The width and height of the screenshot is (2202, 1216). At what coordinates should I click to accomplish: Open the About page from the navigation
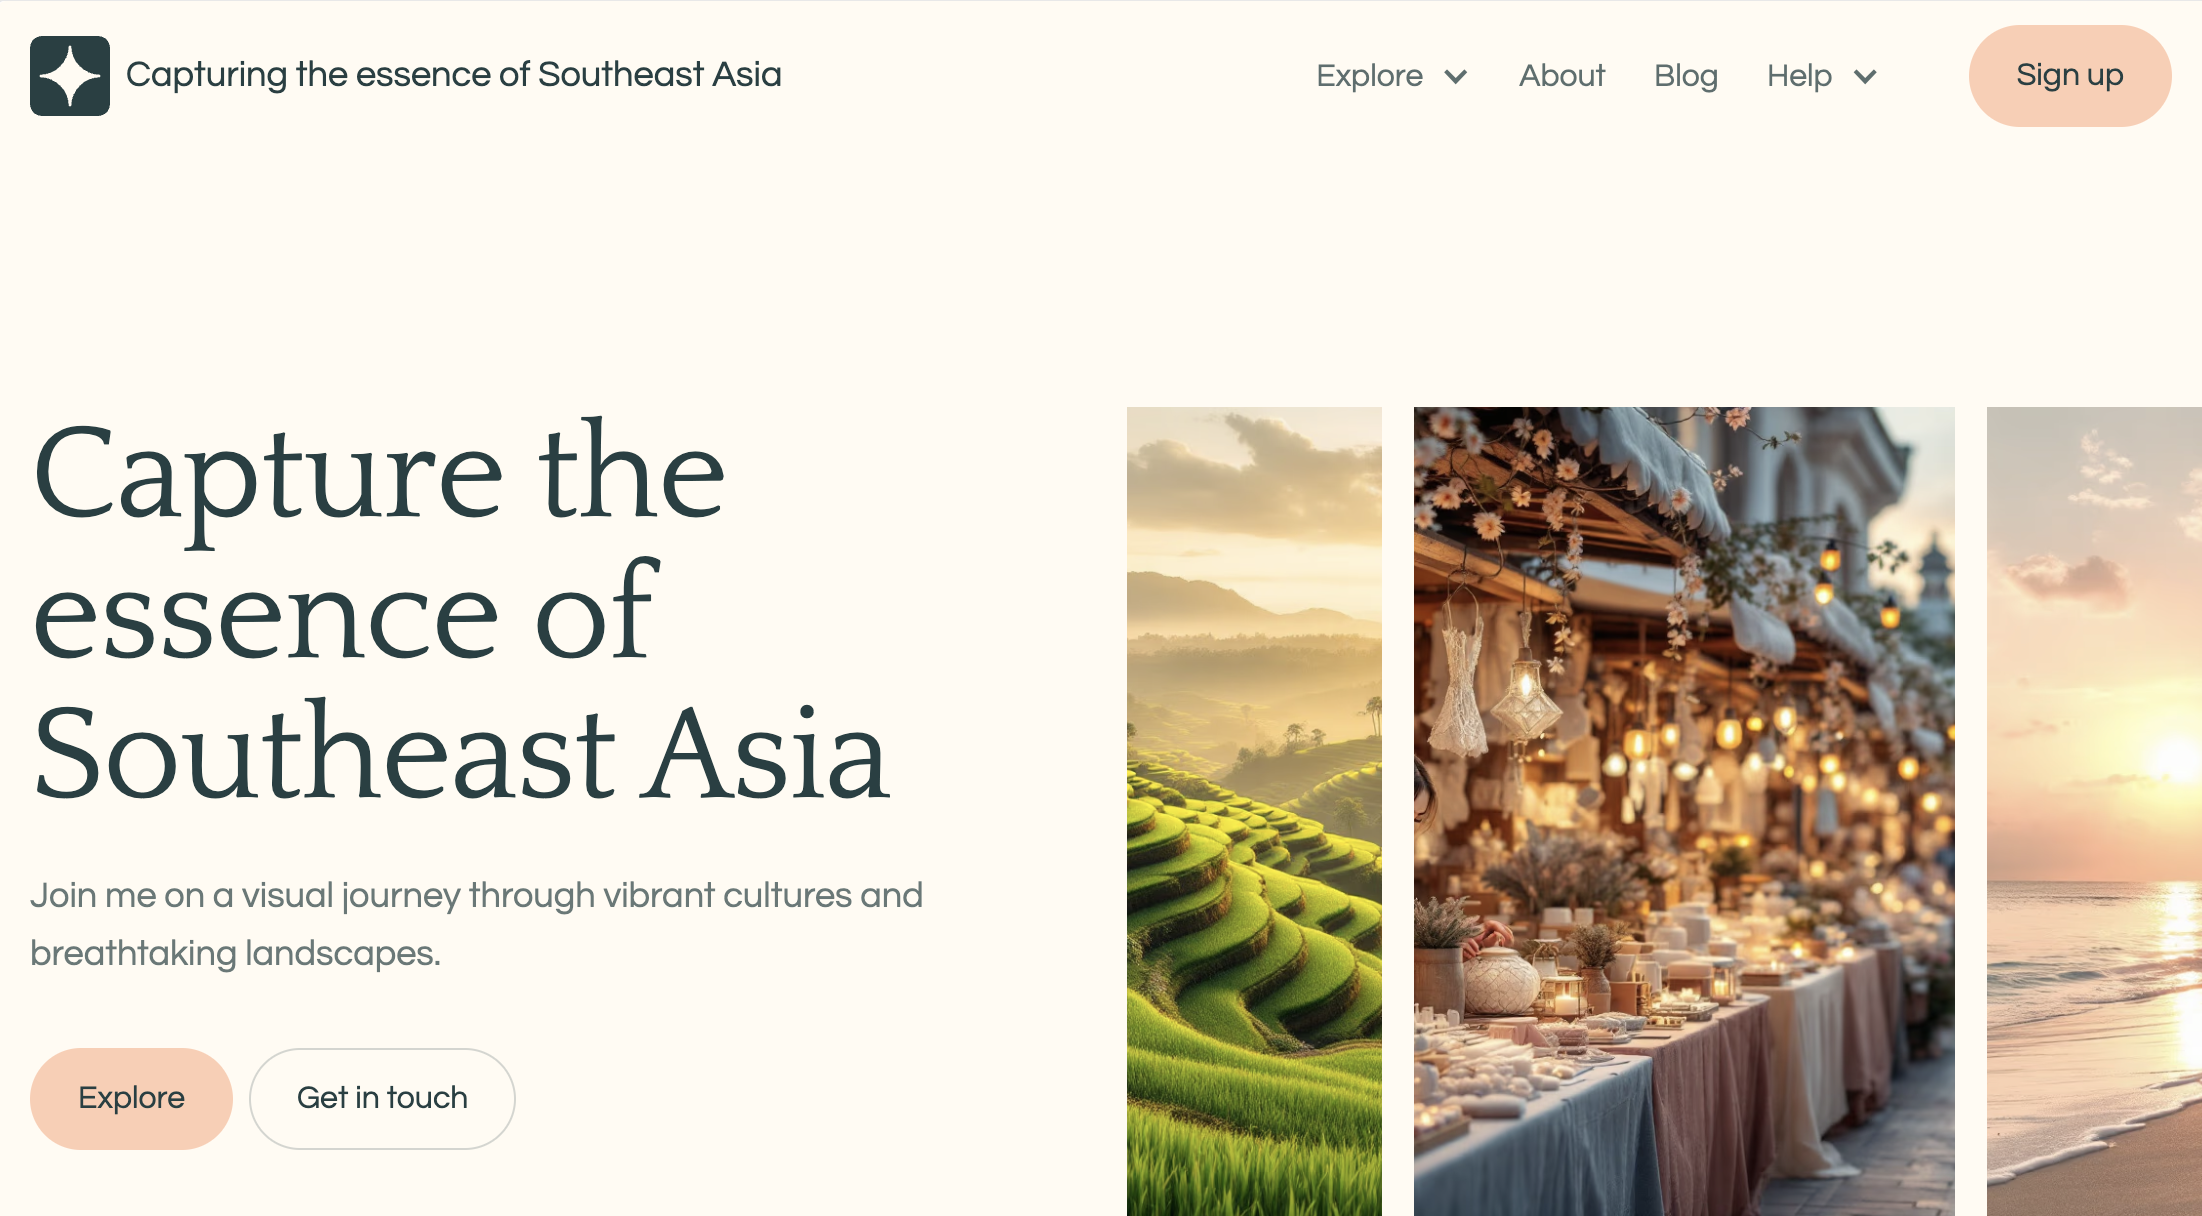(1561, 76)
